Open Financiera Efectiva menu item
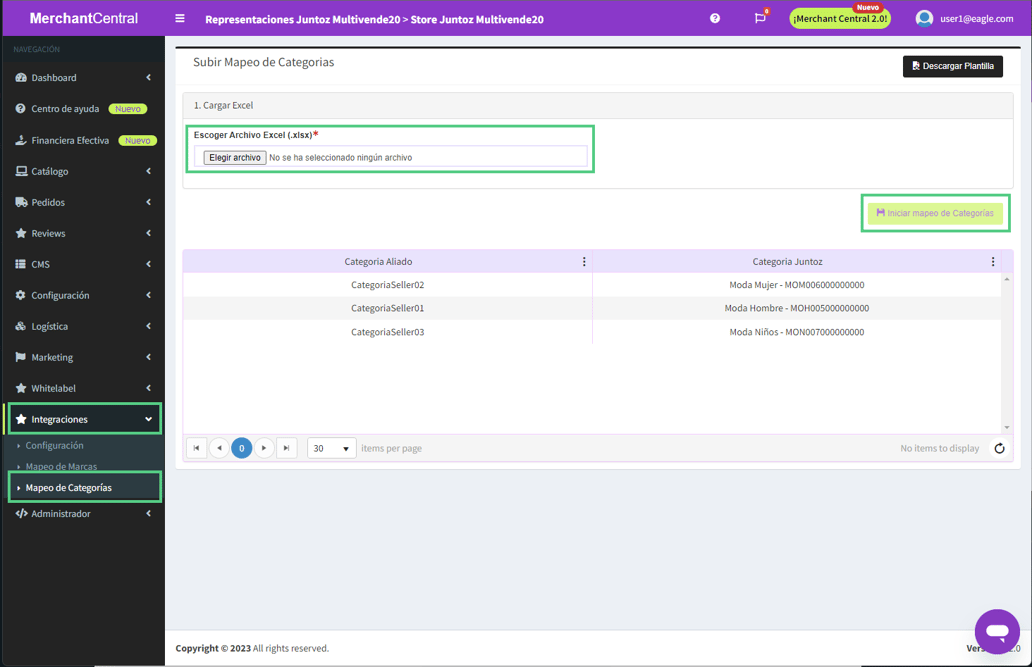Screen dimensions: 1032x667 click(x=82, y=140)
